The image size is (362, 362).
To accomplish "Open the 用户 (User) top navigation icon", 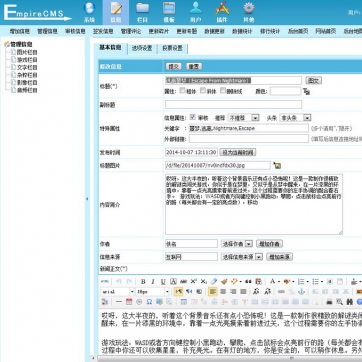I will coord(196,12).
